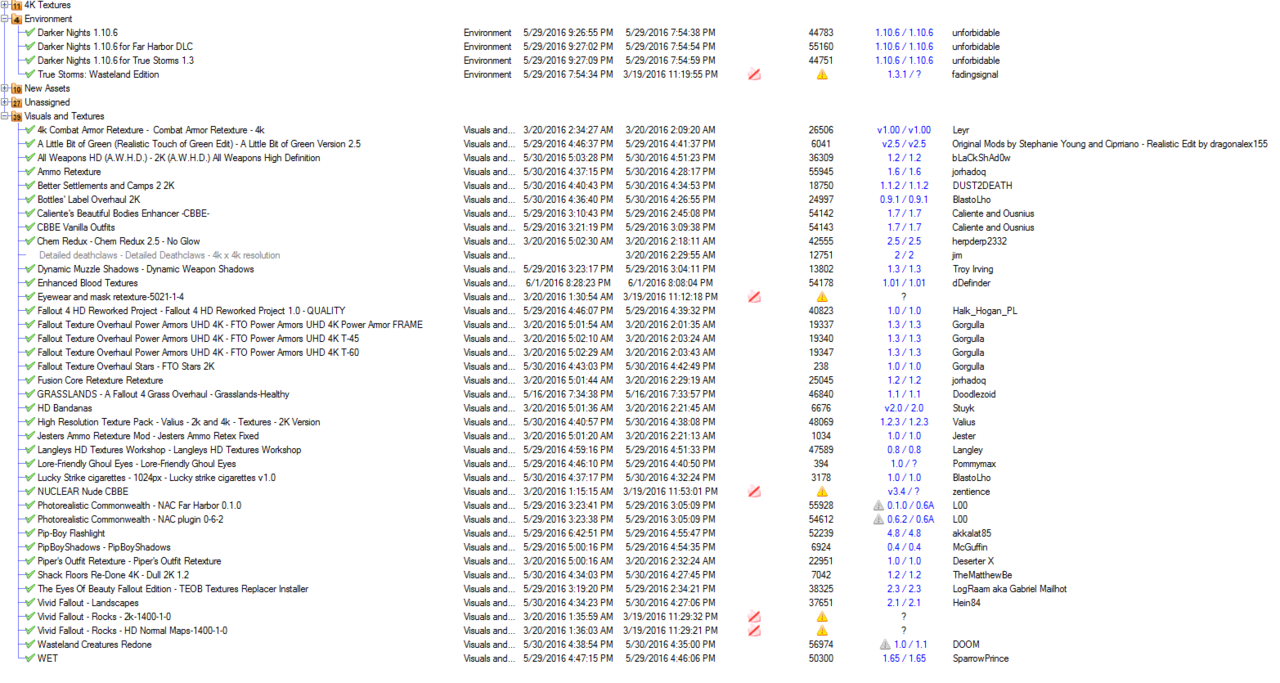Collapse the Environment category
The height and width of the screenshot is (683, 1280).
point(5,19)
